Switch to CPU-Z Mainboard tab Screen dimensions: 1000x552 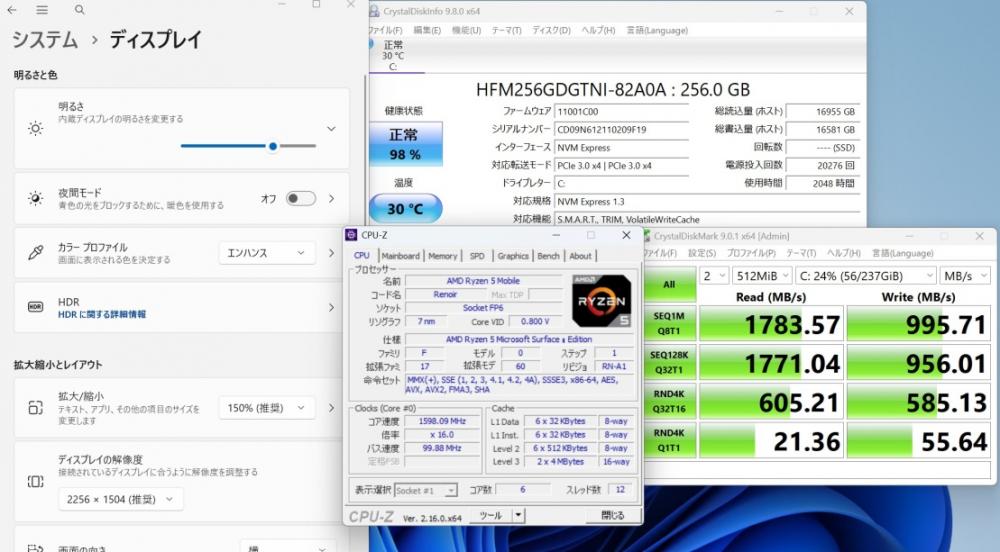(x=401, y=256)
